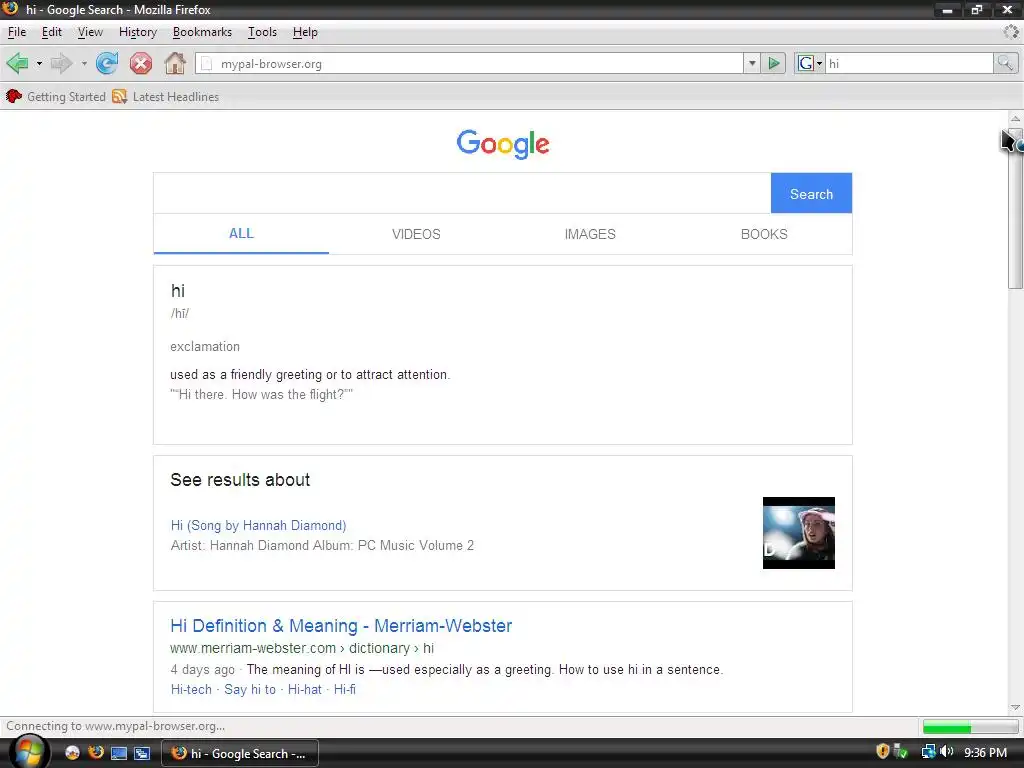Click the toolbar search field containing 'hi'

910,63
